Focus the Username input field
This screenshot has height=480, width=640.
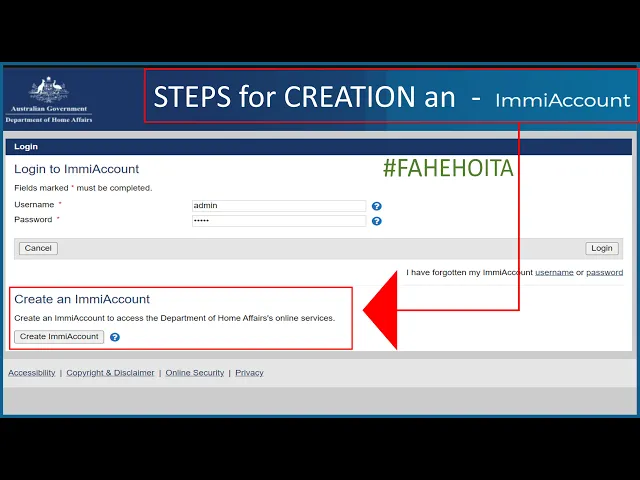coord(279,206)
